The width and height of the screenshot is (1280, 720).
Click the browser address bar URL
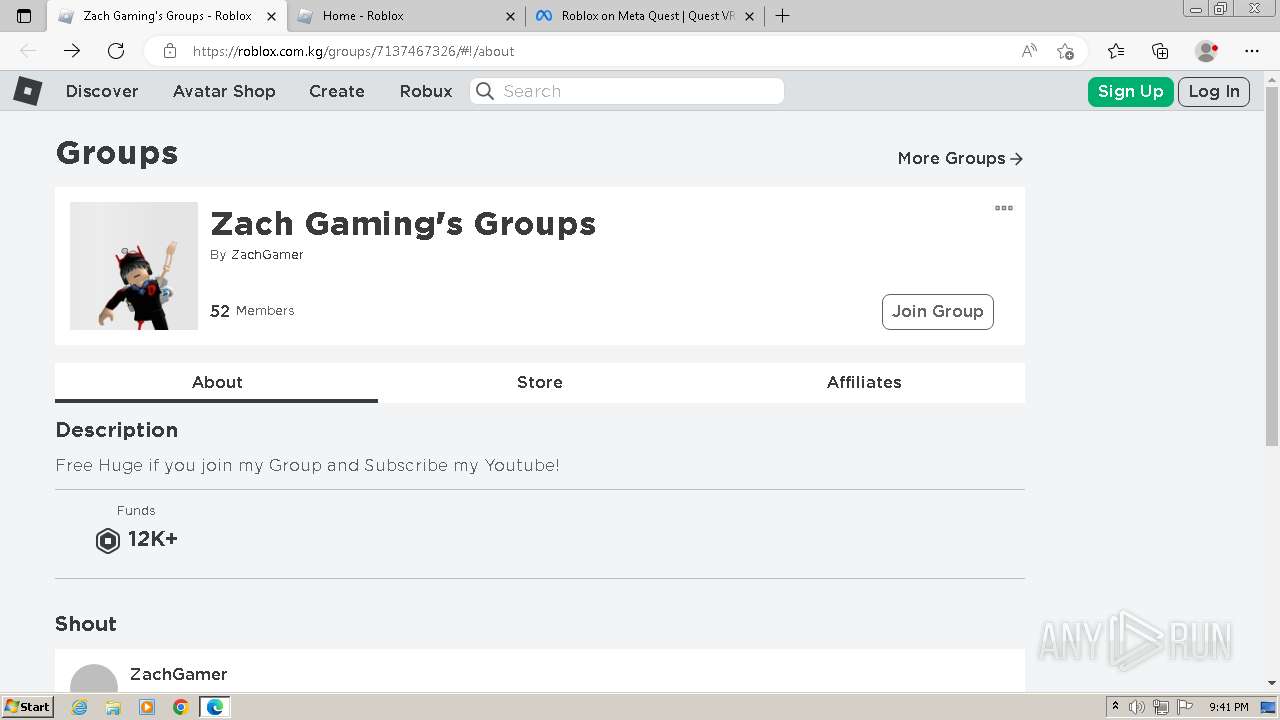click(353, 51)
